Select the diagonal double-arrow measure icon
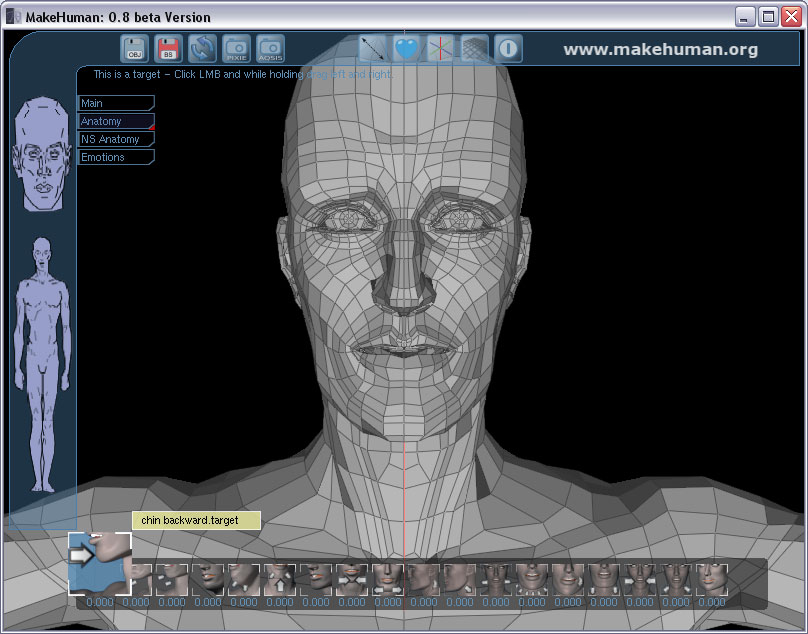 tap(373, 48)
